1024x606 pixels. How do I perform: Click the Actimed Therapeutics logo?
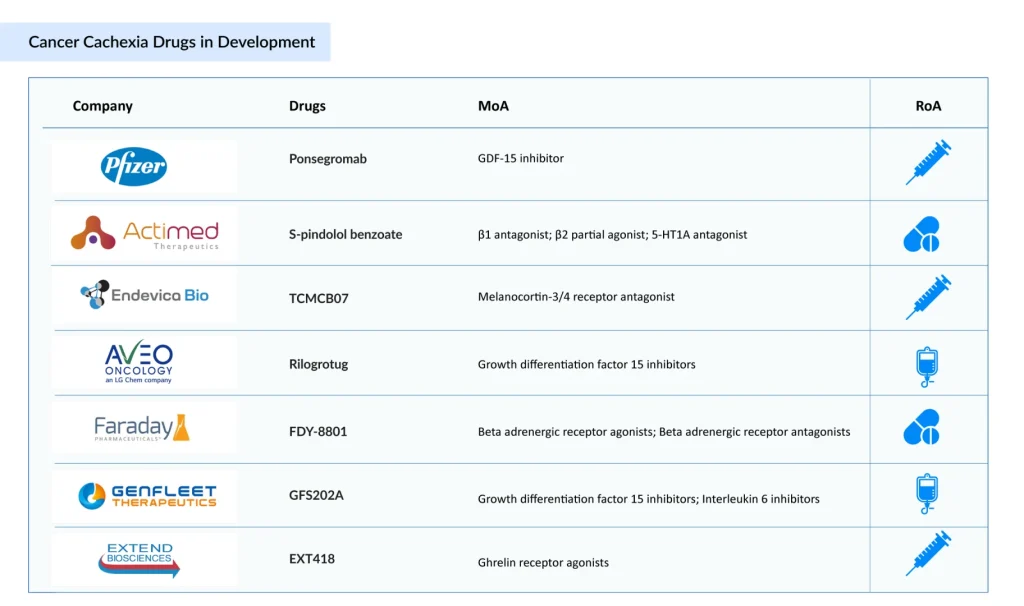tap(142, 231)
